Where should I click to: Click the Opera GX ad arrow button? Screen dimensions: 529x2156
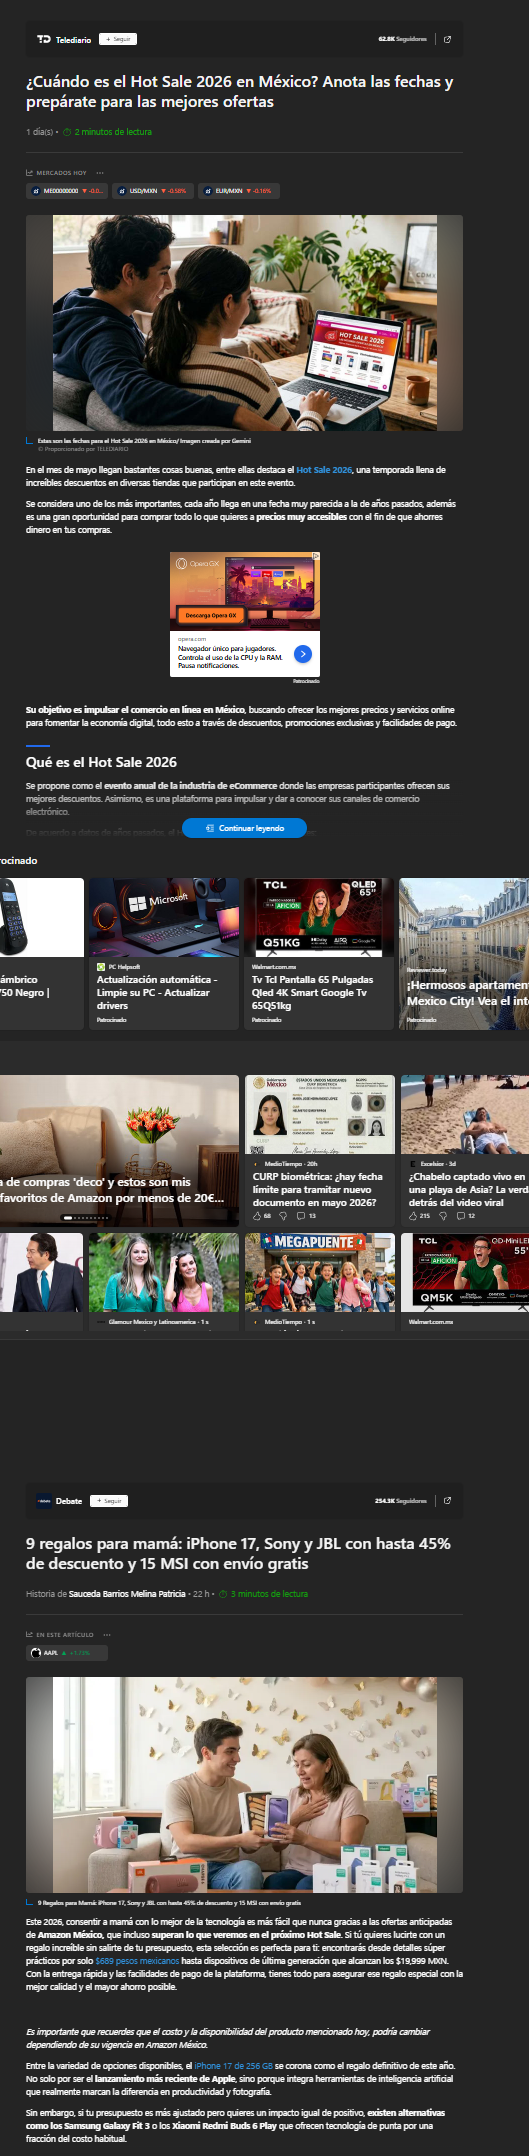click(x=302, y=654)
